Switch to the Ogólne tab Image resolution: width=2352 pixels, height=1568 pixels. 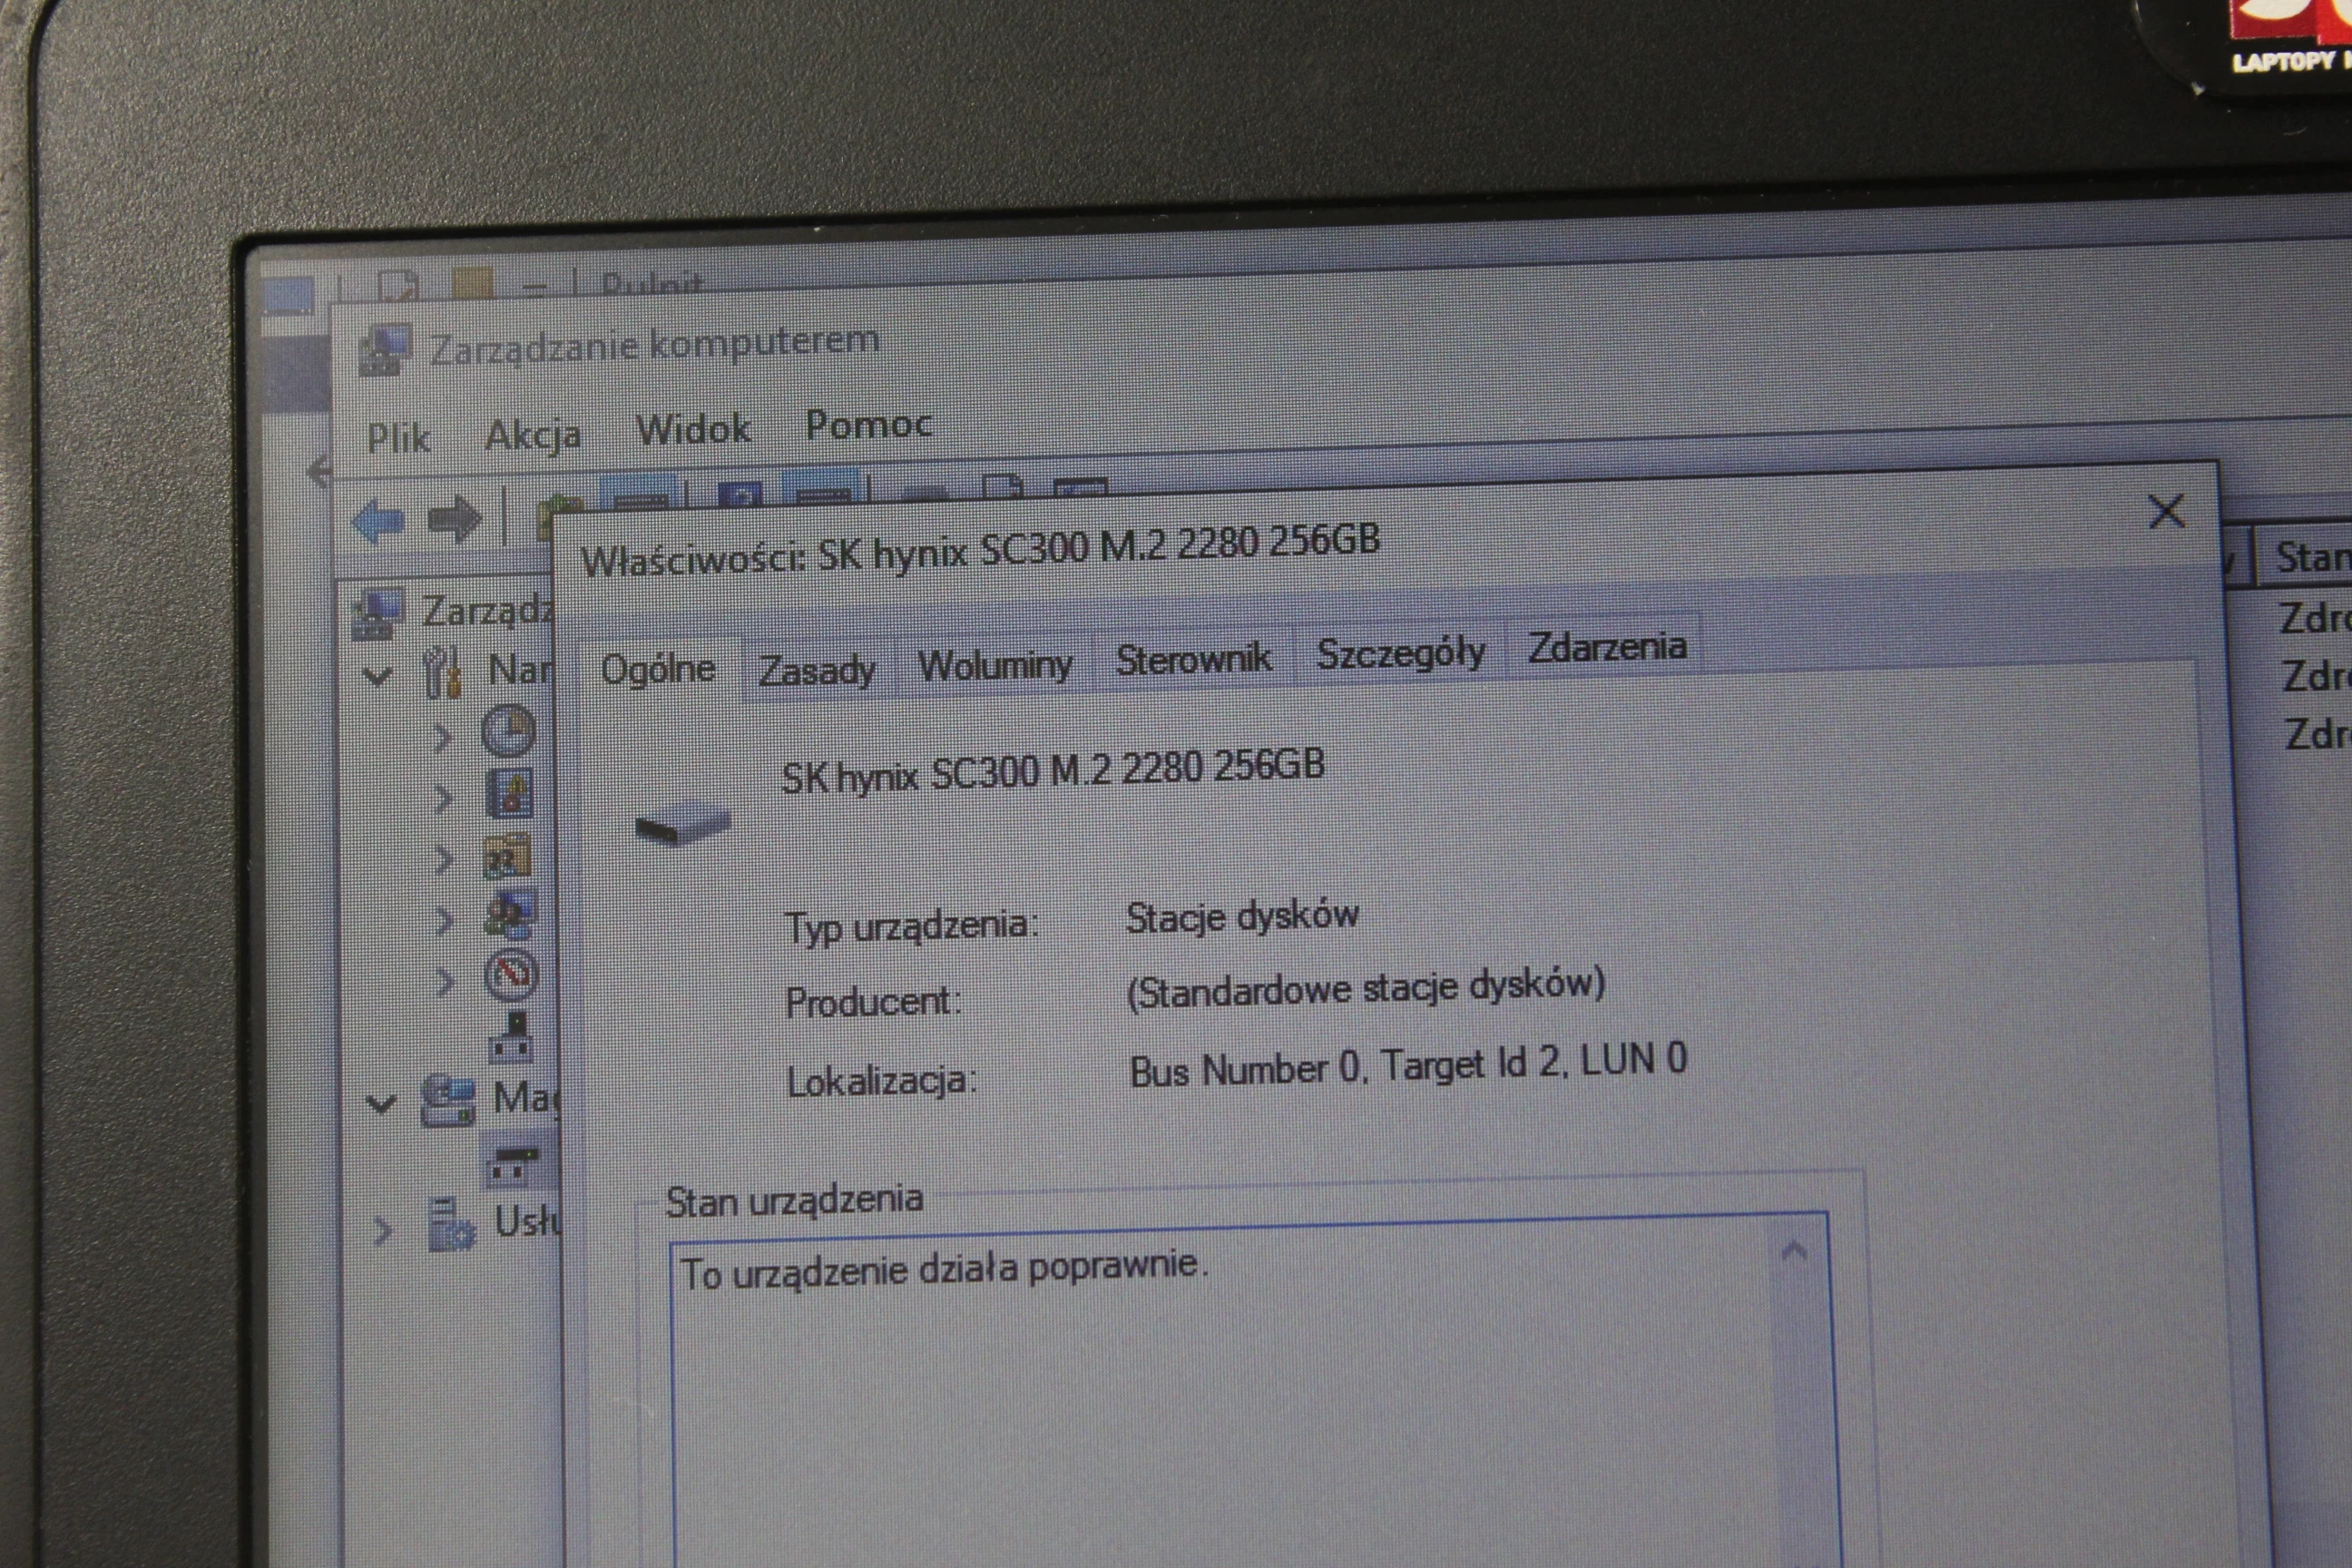click(x=658, y=669)
